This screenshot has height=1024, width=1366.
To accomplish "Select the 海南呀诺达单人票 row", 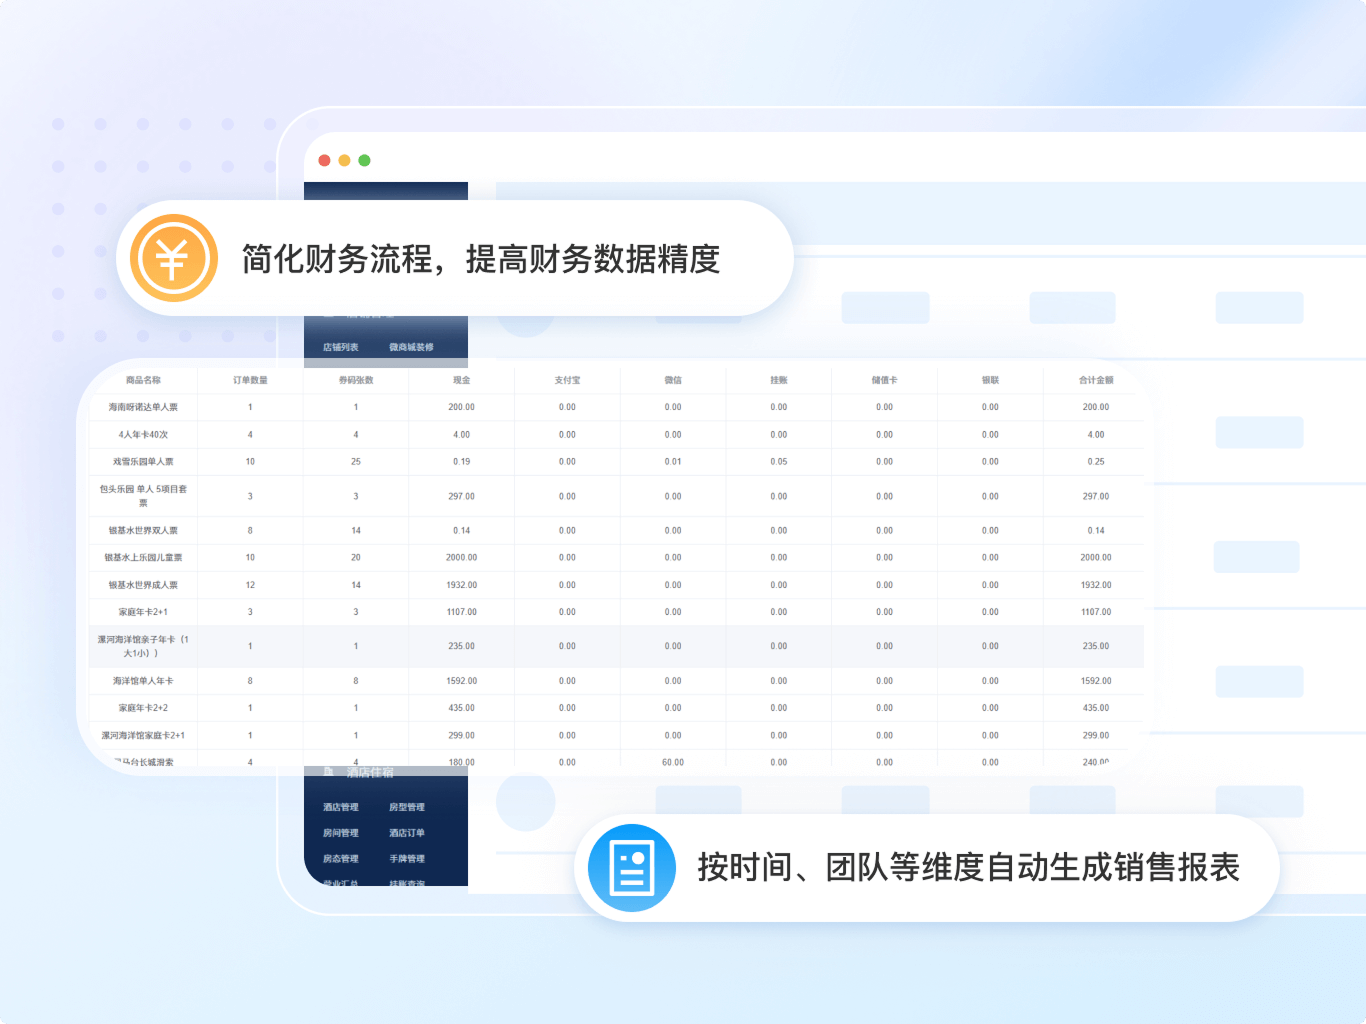I will [x=143, y=407].
